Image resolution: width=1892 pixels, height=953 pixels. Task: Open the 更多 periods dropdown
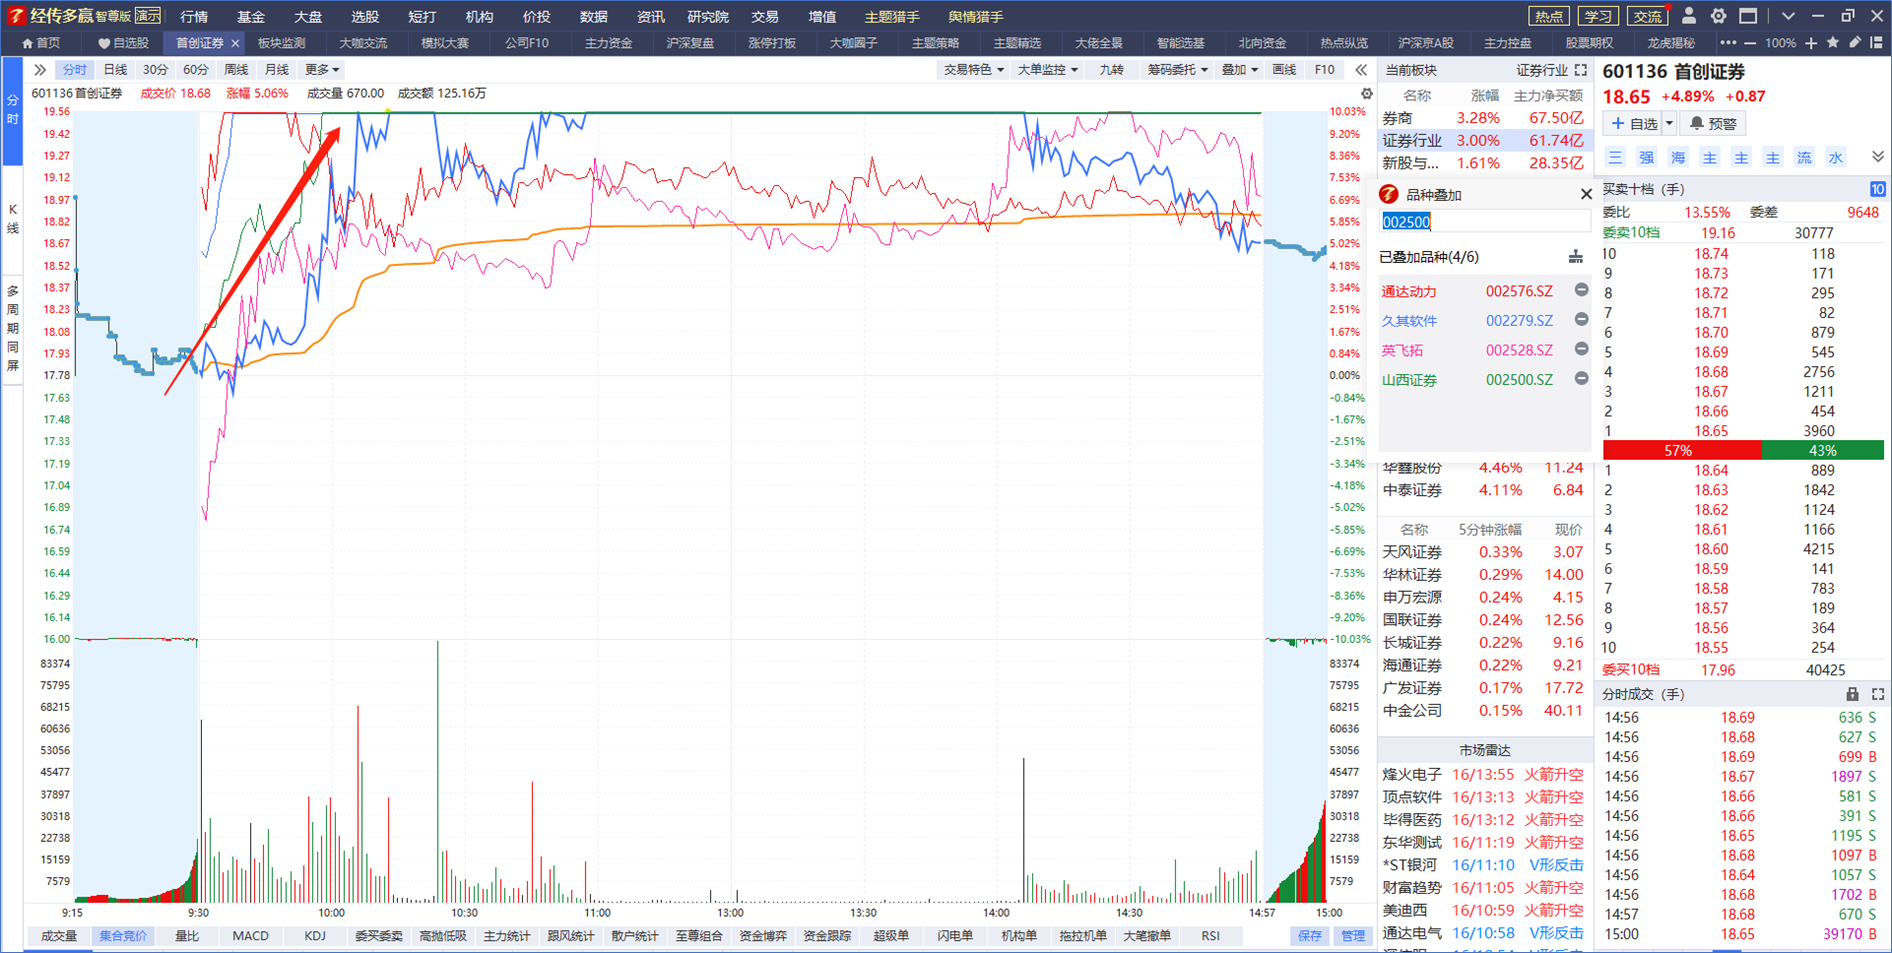click(322, 70)
